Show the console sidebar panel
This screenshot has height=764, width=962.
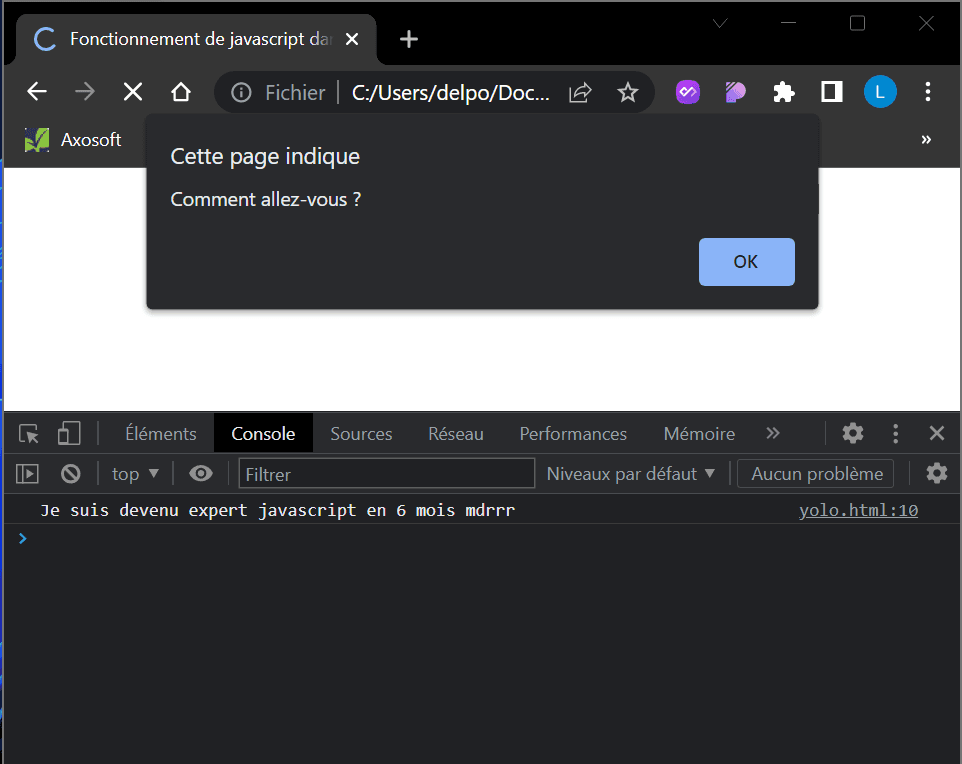coord(27,474)
